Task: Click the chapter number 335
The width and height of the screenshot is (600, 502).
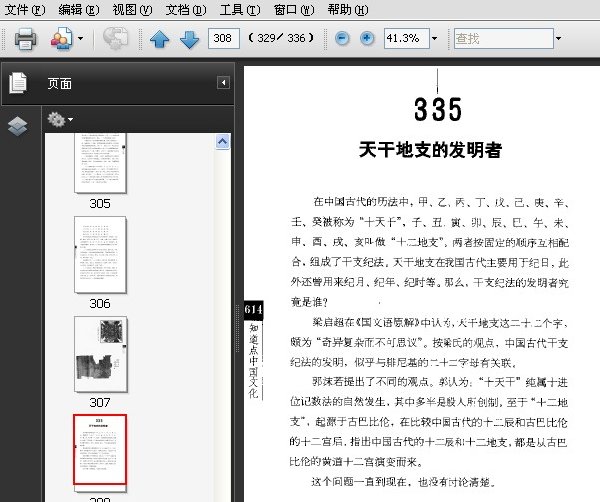Action: [x=438, y=109]
